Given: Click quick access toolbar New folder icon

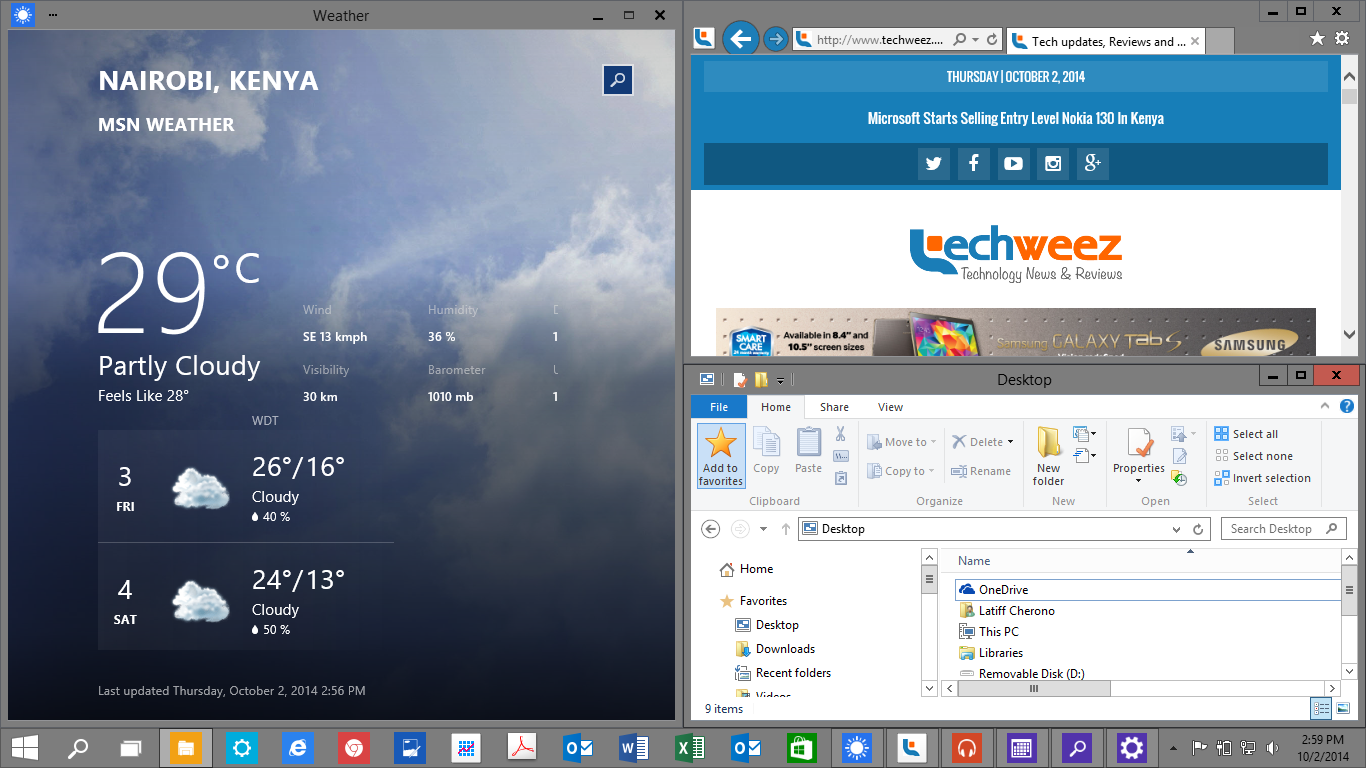Looking at the screenshot, I should pos(761,380).
